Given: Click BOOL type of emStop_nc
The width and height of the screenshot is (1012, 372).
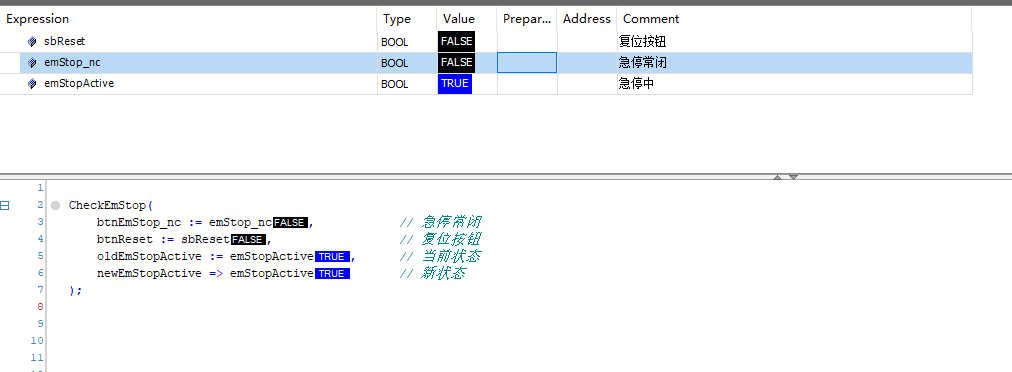Looking at the screenshot, I should coord(395,63).
